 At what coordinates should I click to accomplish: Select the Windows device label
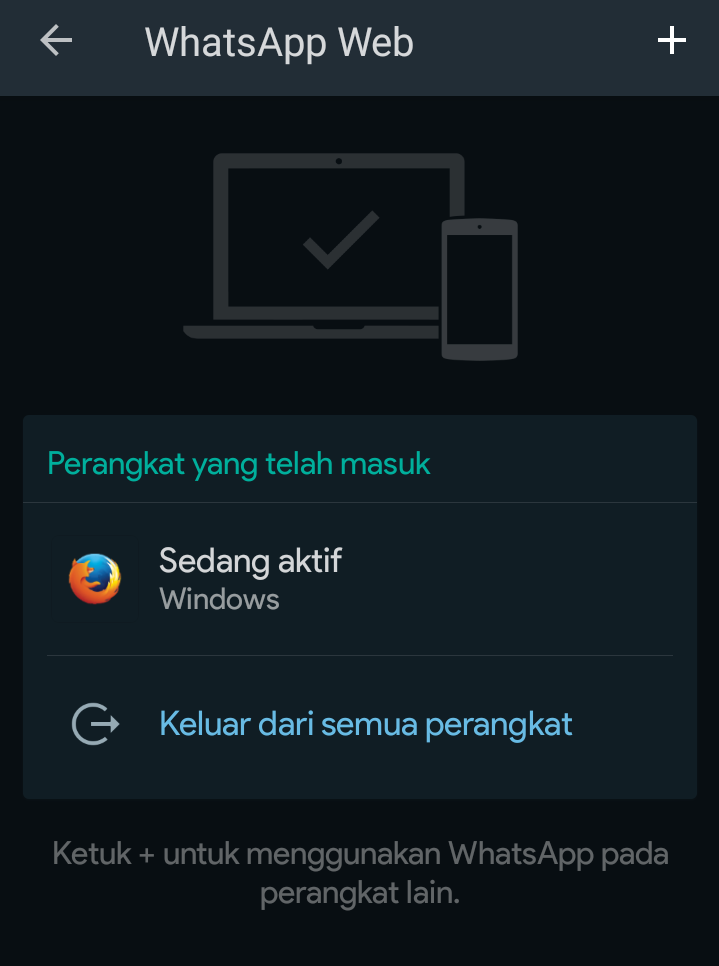click(219, 599)
